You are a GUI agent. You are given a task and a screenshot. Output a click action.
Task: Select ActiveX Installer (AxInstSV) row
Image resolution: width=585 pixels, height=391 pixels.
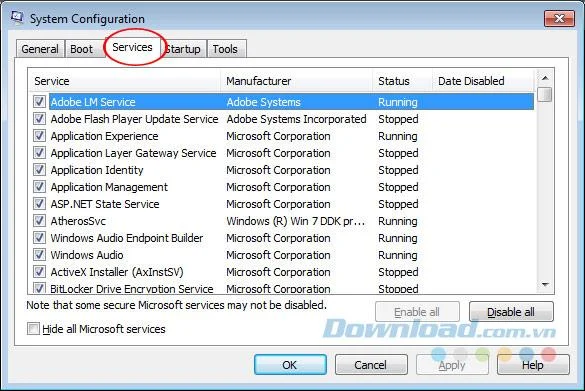click(284, 272)
